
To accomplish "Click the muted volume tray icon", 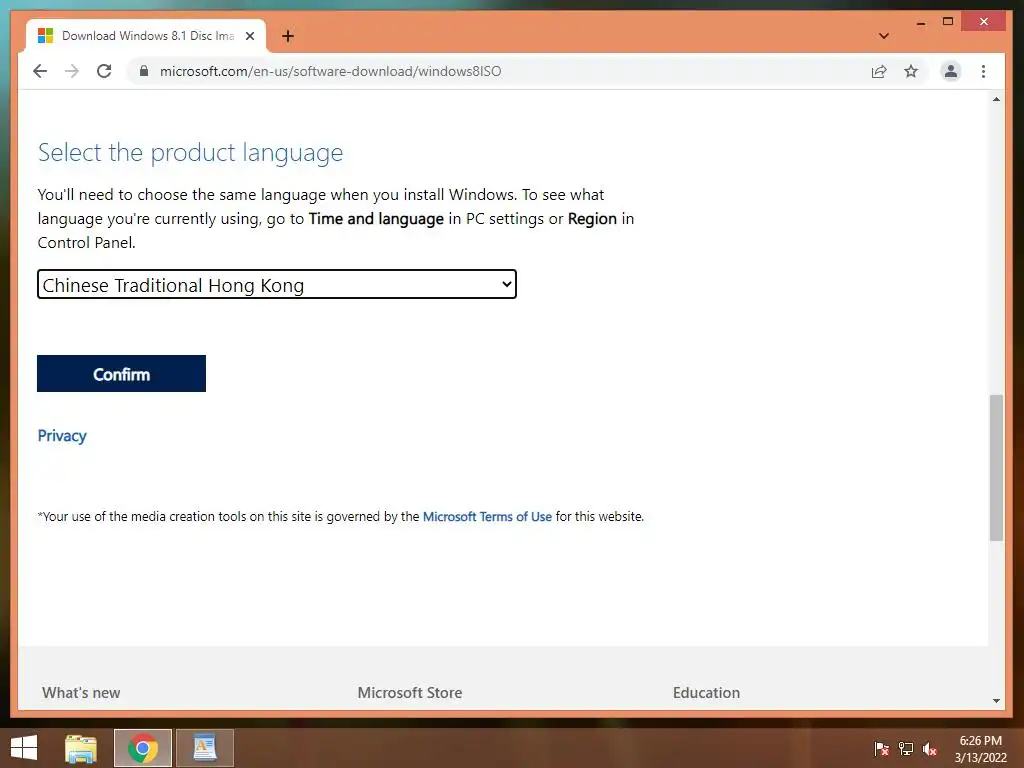I will (x=930, y=749).
